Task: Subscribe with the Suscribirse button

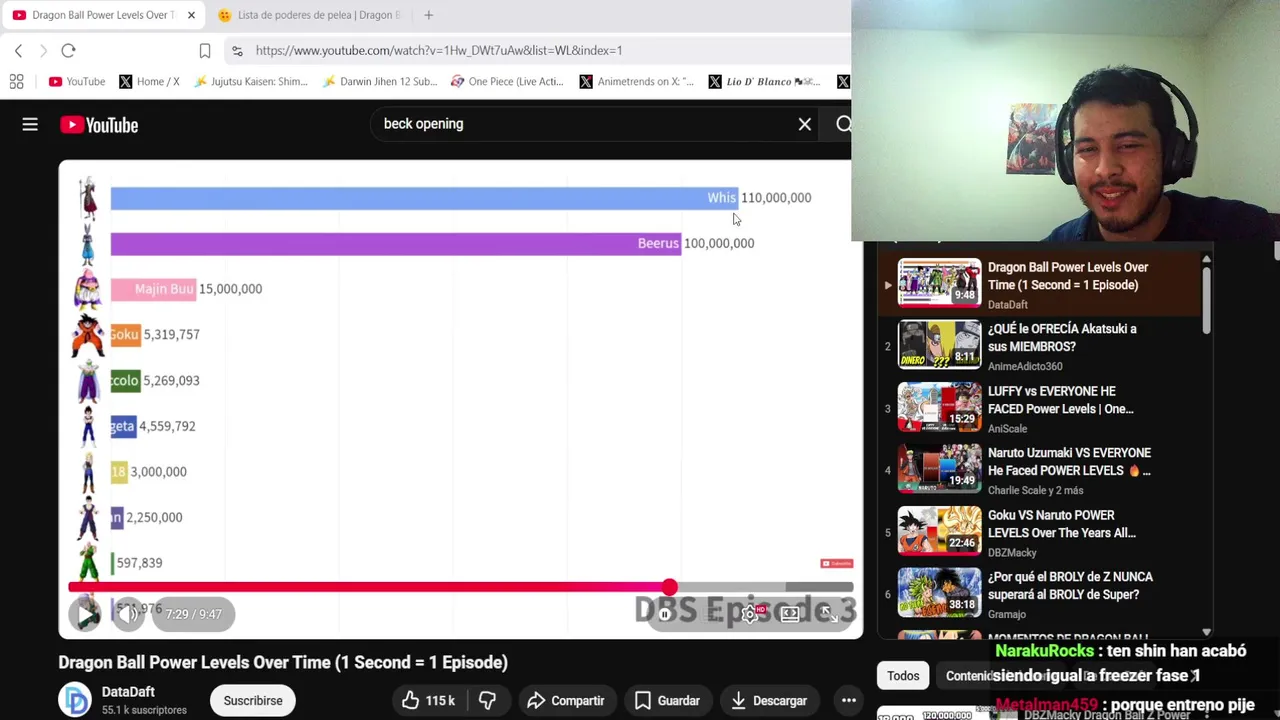Action: coord(253,700)
